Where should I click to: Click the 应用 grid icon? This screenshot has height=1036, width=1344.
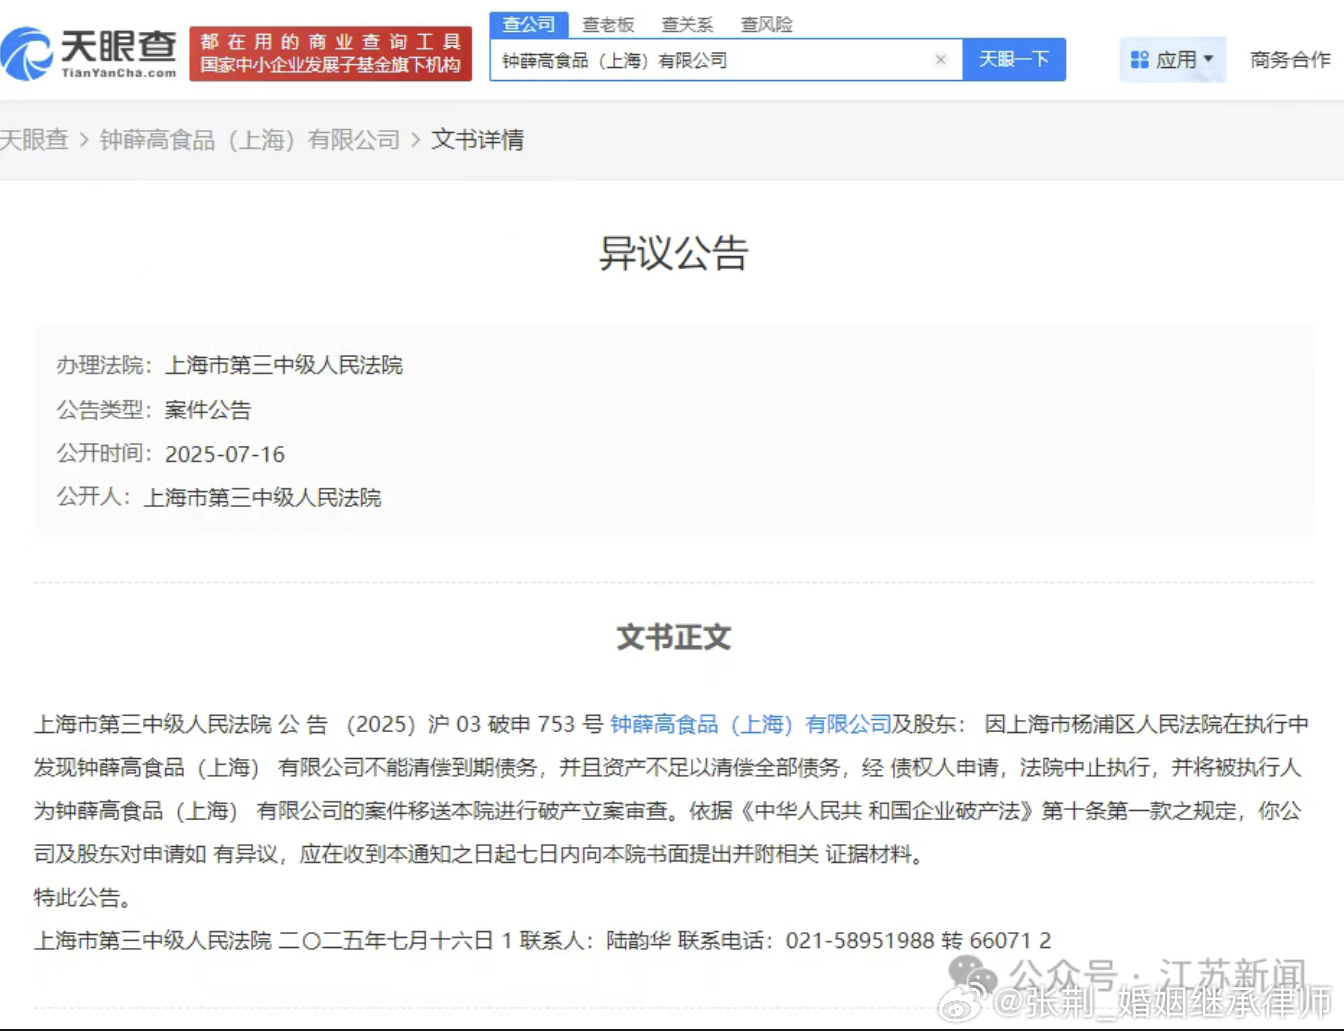coord(1139,60)
